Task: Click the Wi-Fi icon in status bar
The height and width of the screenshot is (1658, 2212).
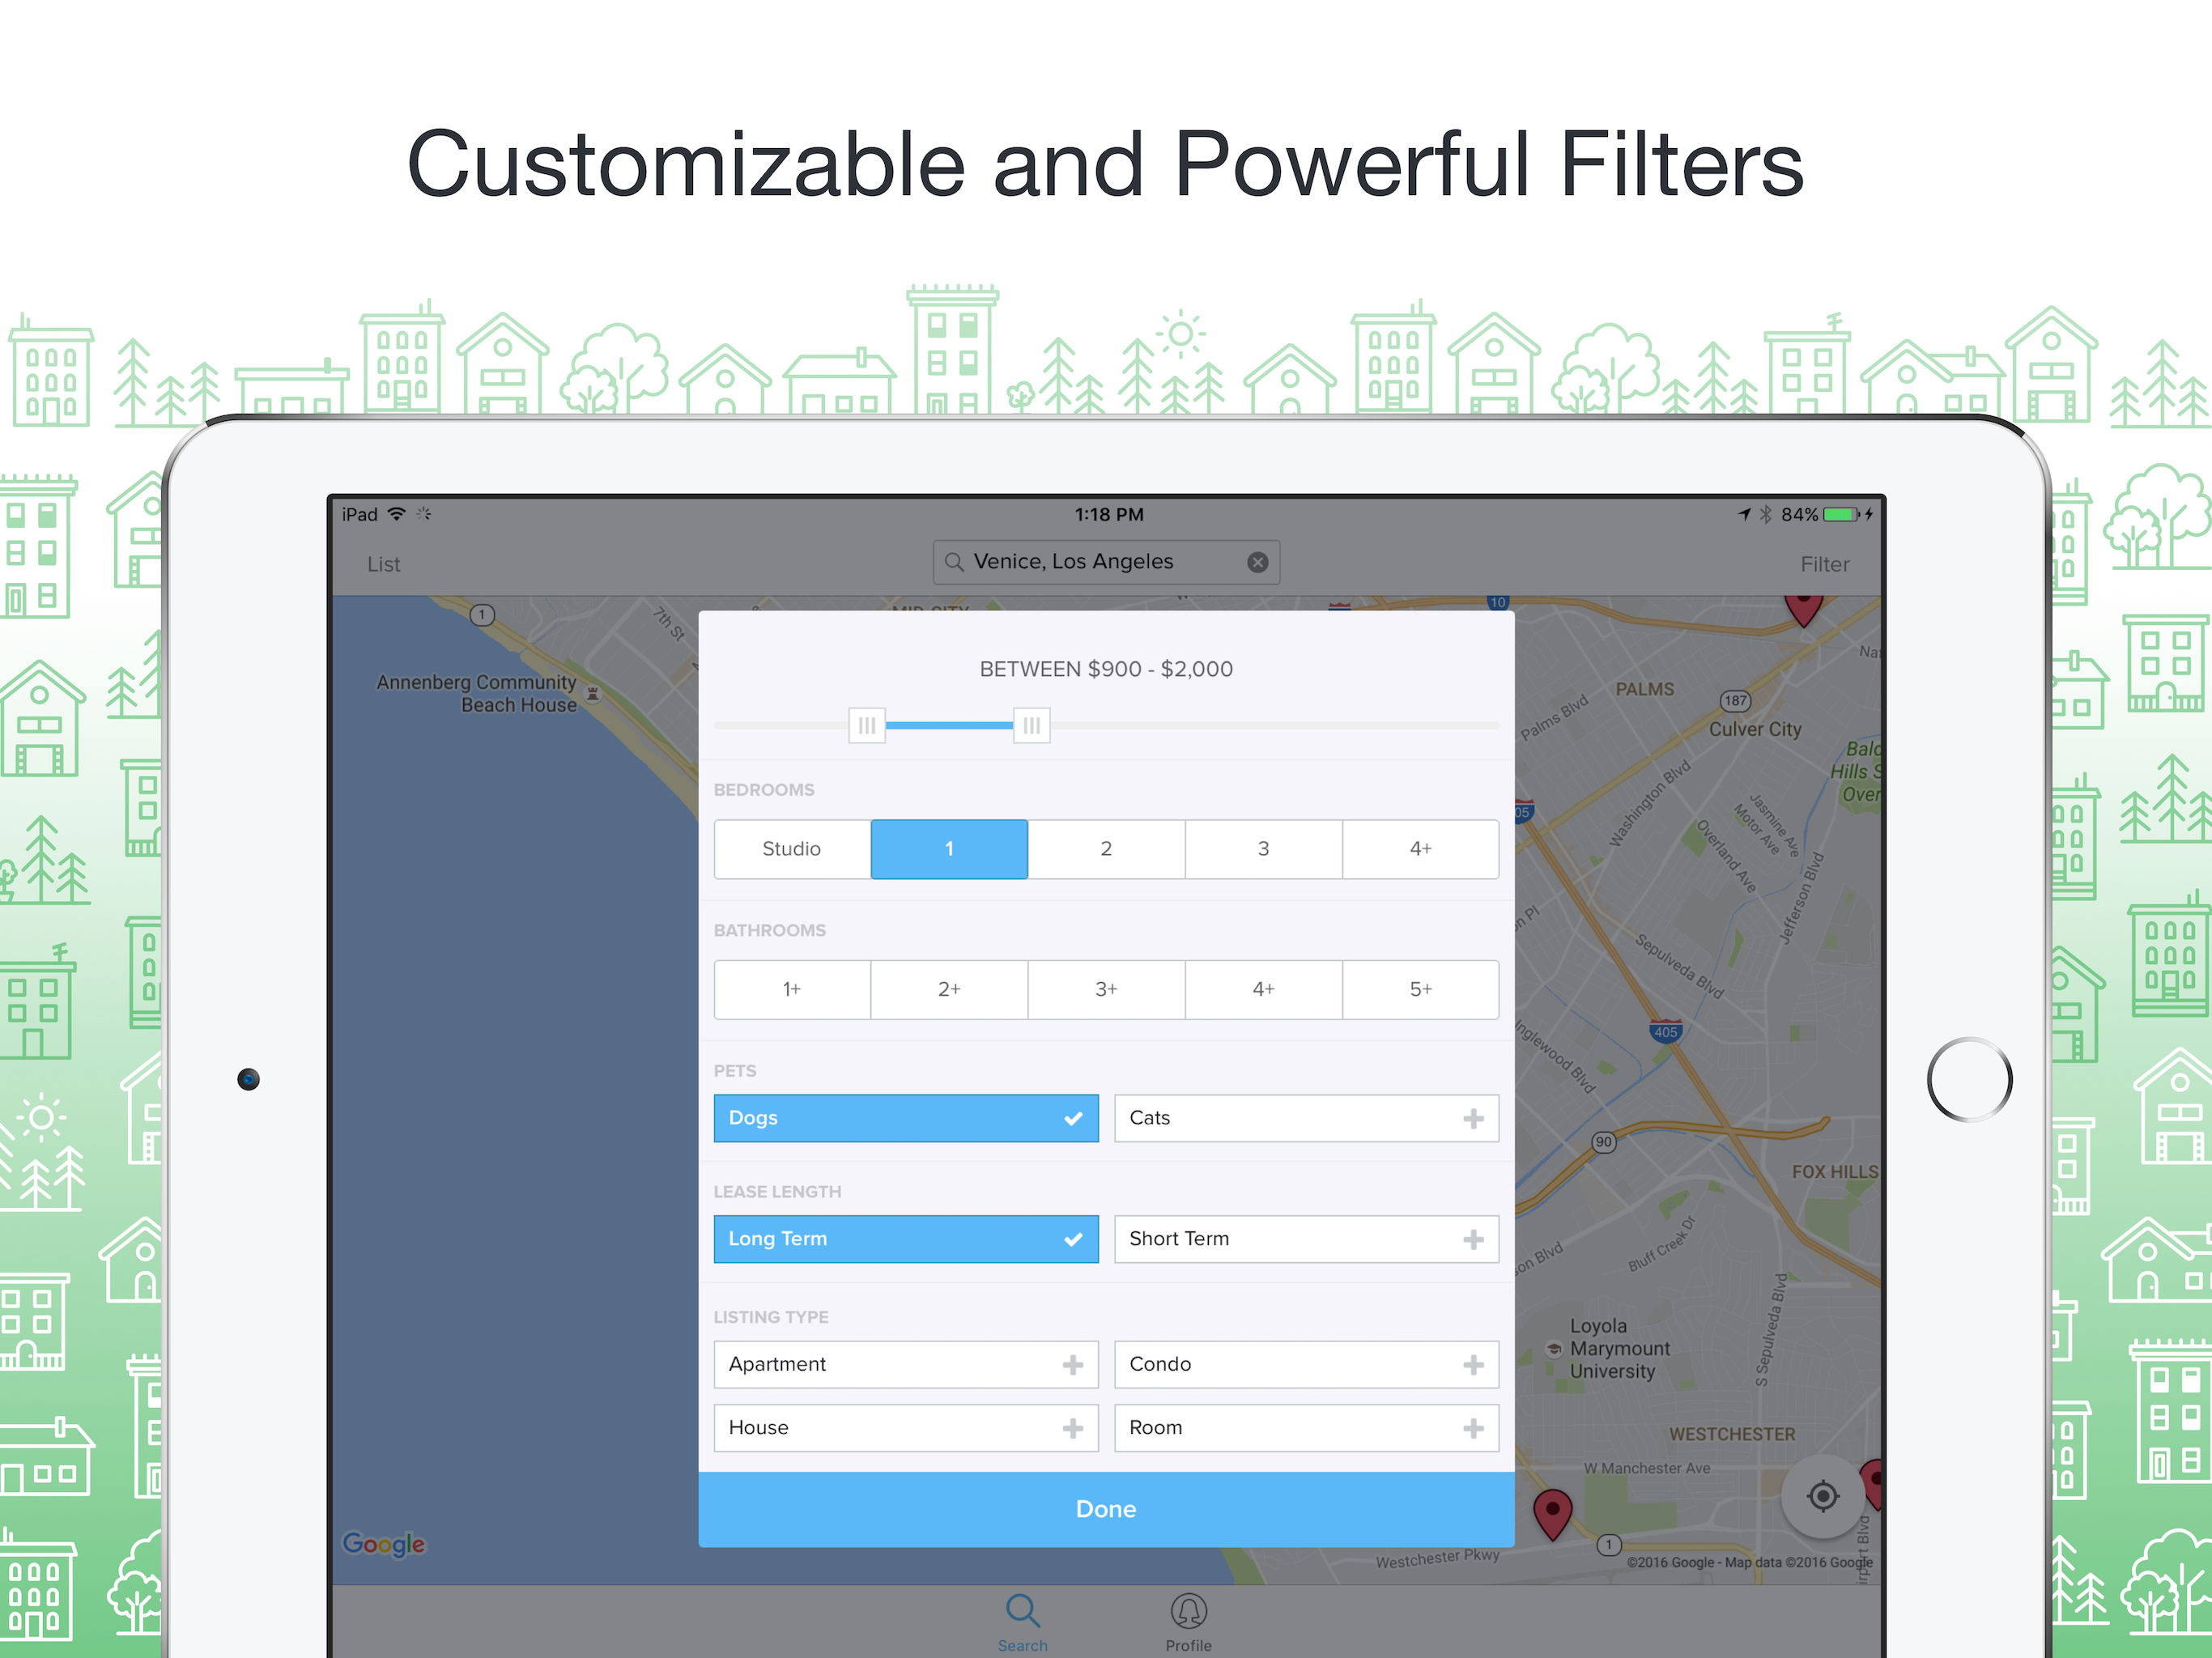Action: (397, 514)
